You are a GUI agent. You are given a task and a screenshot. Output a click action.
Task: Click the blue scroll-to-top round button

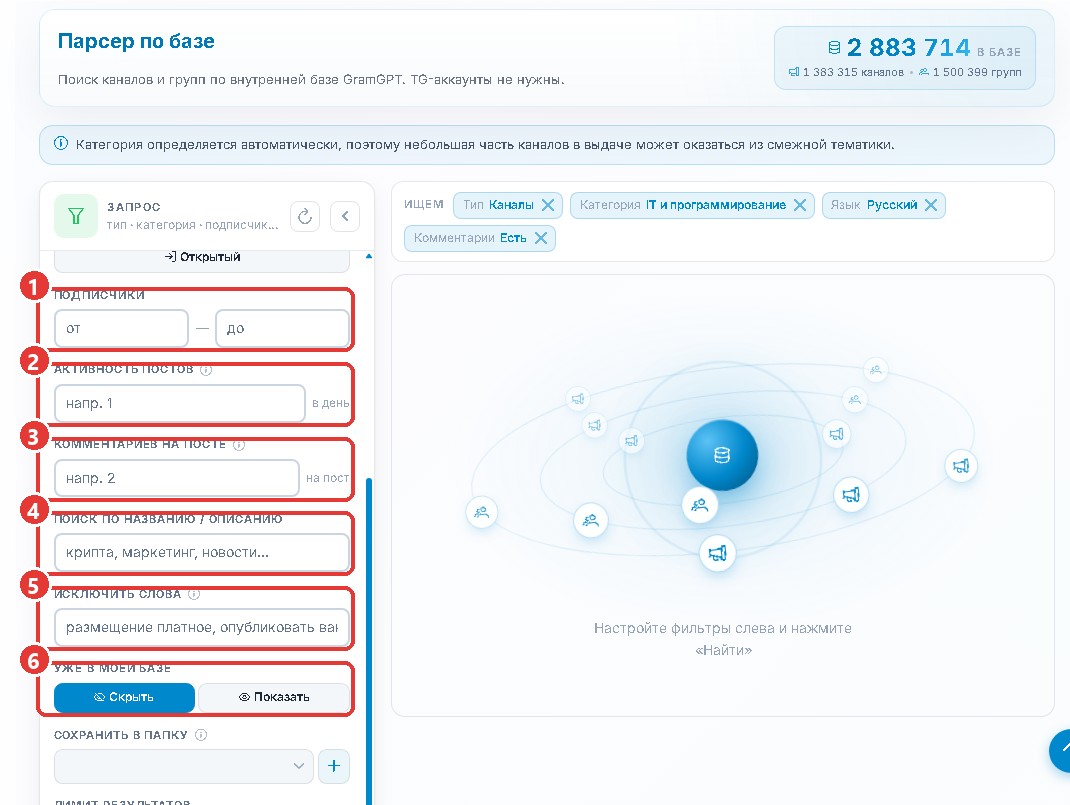[1060, 750]
